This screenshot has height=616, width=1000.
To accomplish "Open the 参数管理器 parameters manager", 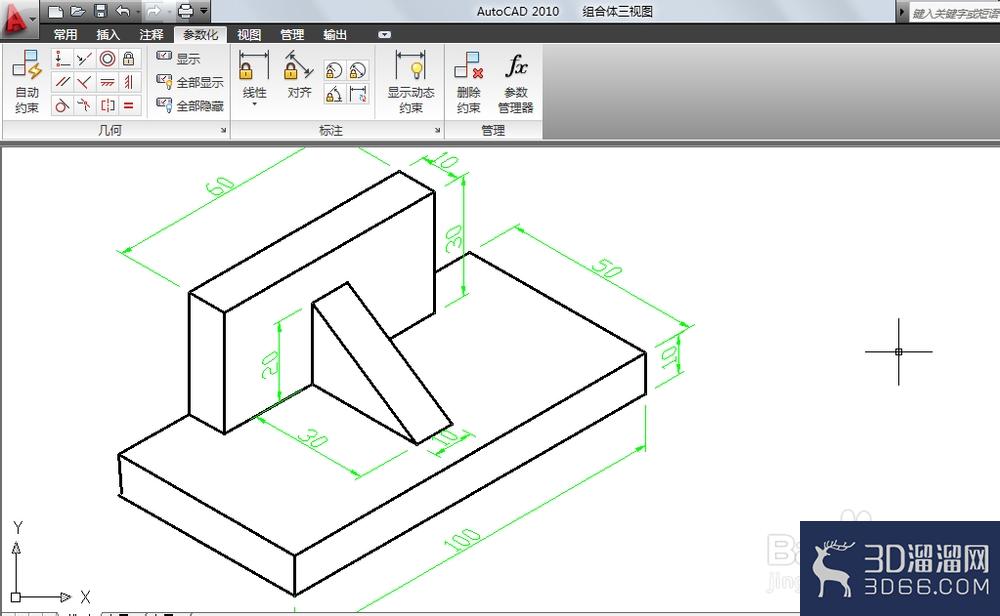I will tap(515, 82).
